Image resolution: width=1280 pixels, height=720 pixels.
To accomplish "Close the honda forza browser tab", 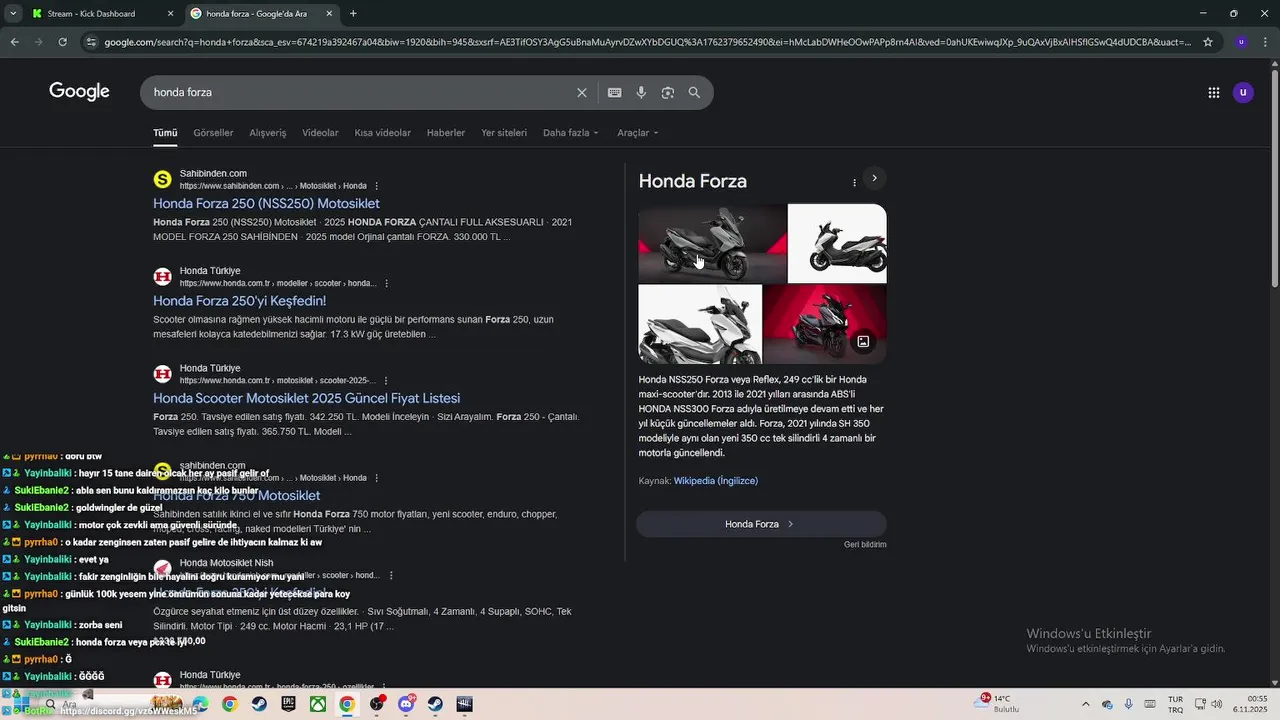I will tap(330, 14).
